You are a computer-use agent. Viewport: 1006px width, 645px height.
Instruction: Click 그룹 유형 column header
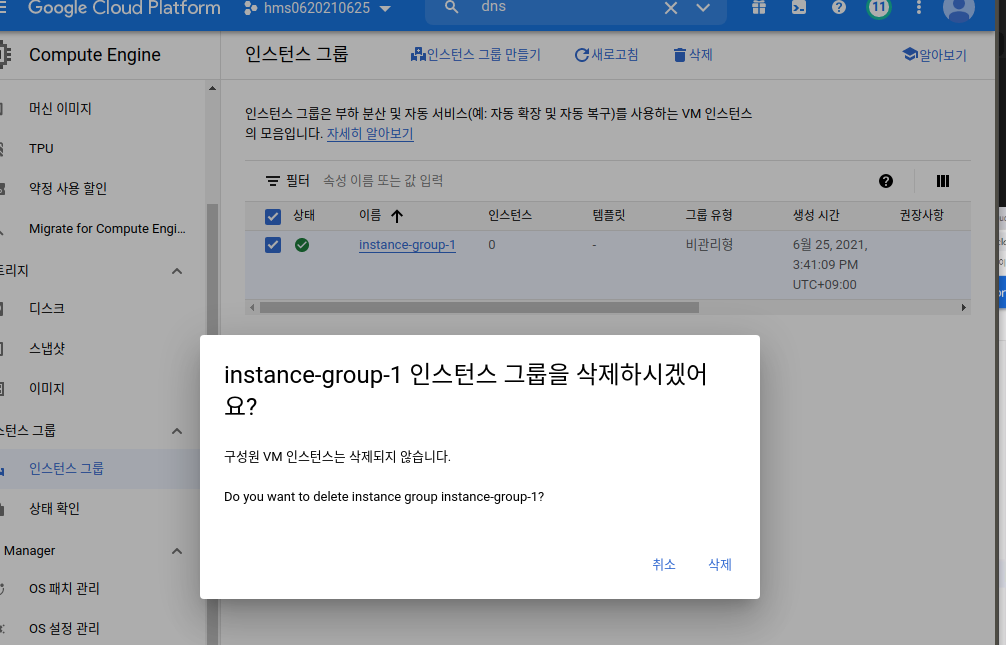click(x=709, y=215)
